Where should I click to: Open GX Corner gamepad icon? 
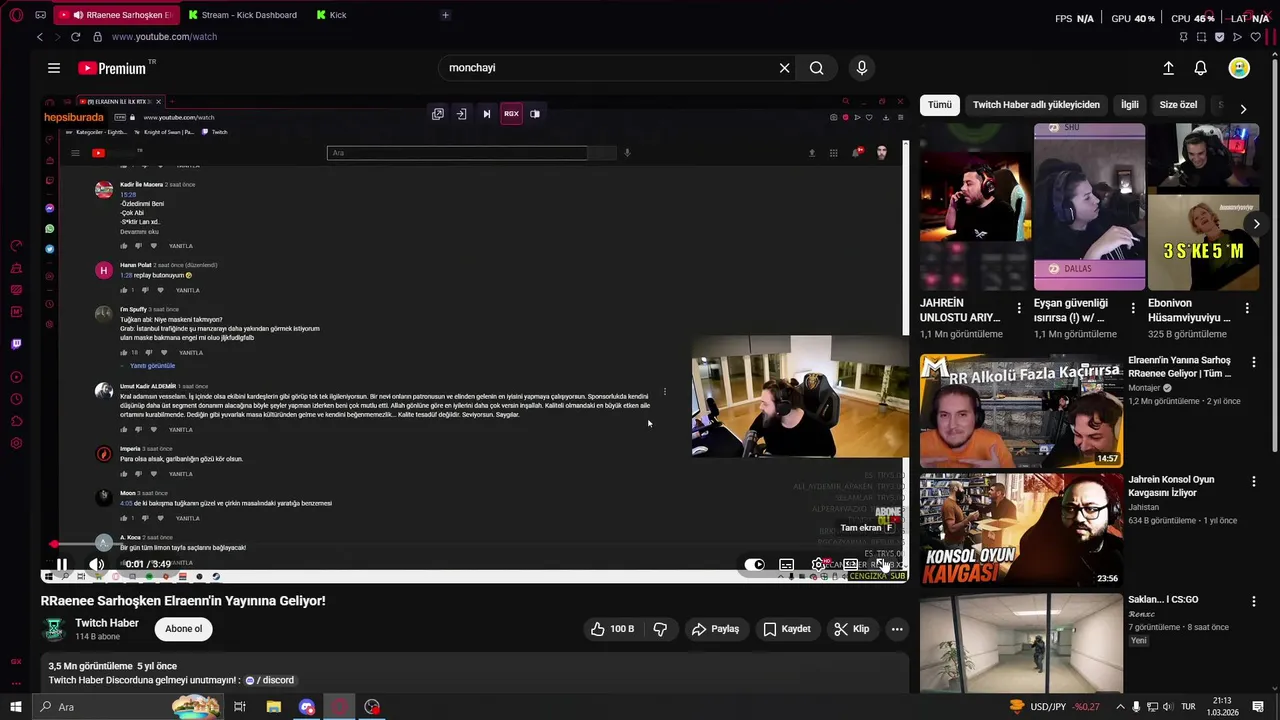[40, 15]
